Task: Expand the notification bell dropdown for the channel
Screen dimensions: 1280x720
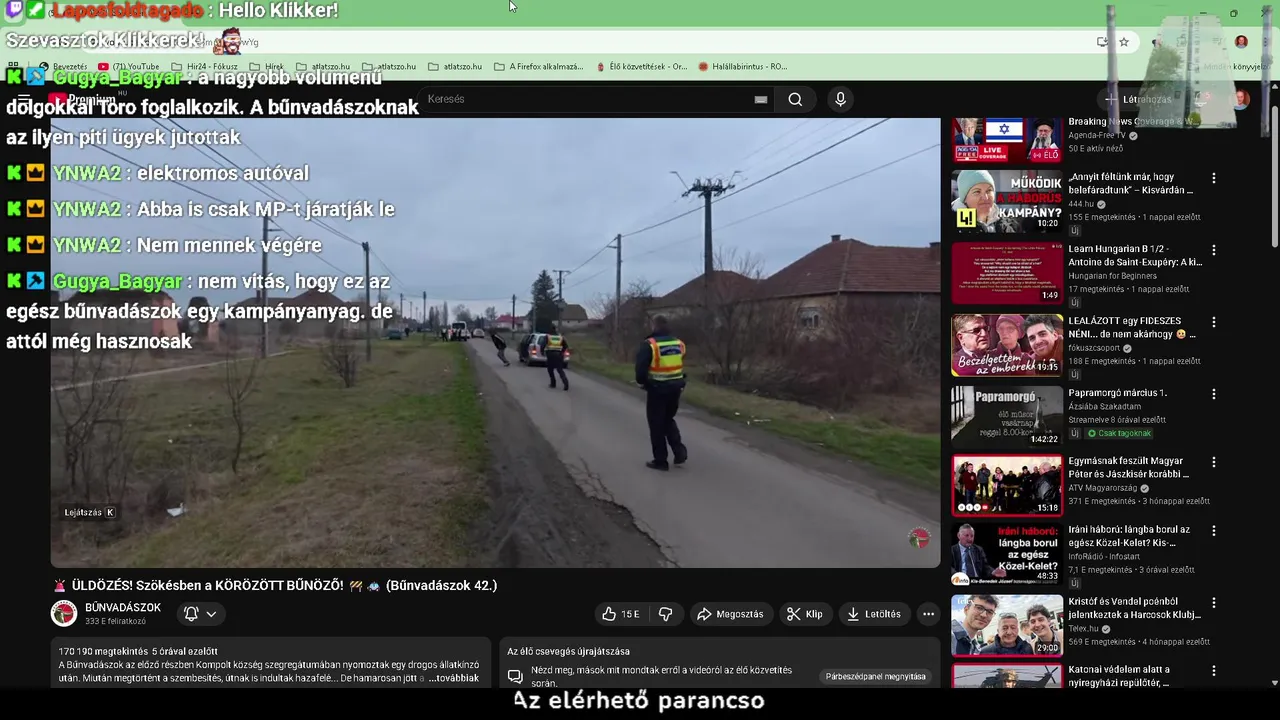Action: (200, 614)
